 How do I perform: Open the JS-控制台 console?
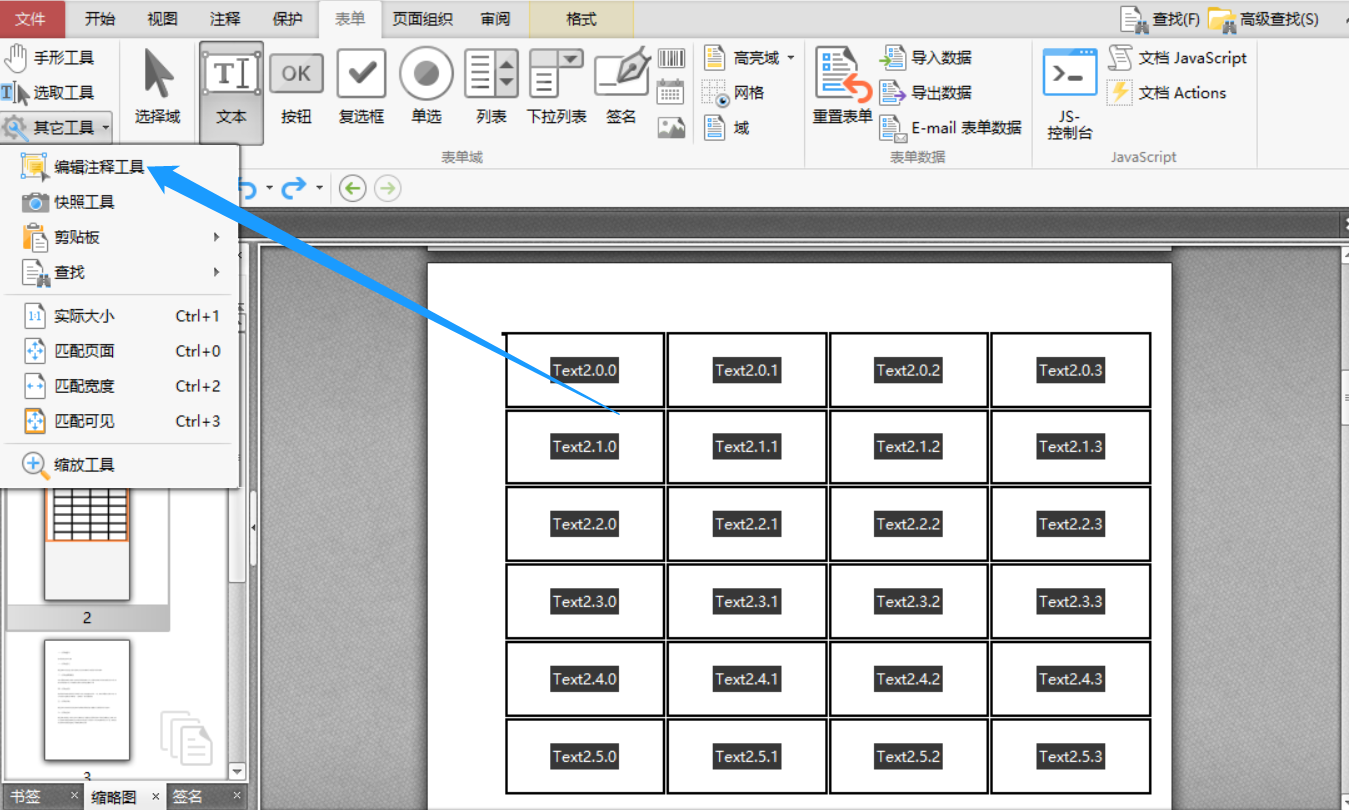[x=1070, y=94]
